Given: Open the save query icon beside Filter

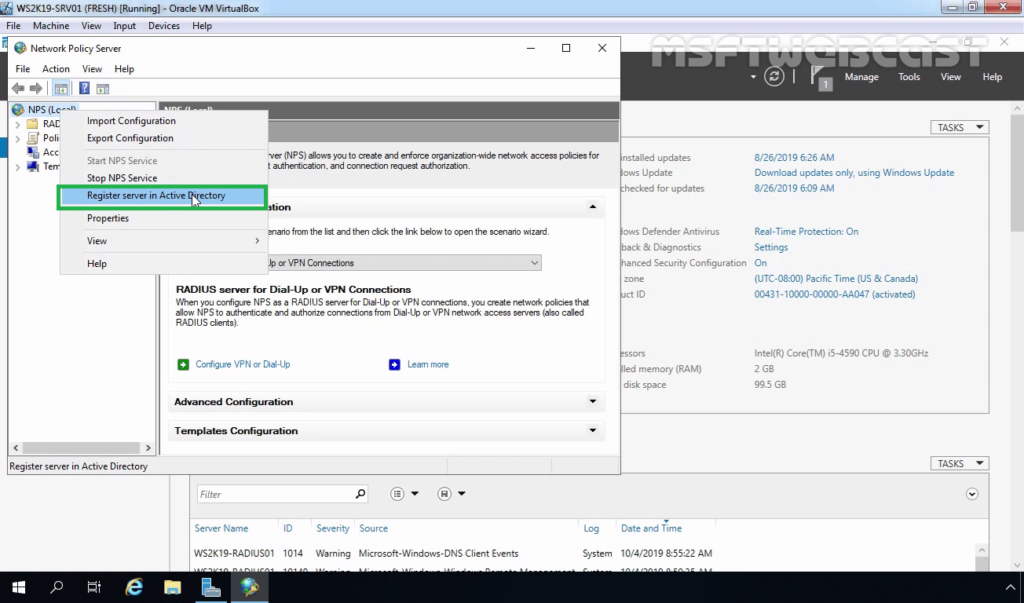Looking at the screenshot, I should click(444, 494).
